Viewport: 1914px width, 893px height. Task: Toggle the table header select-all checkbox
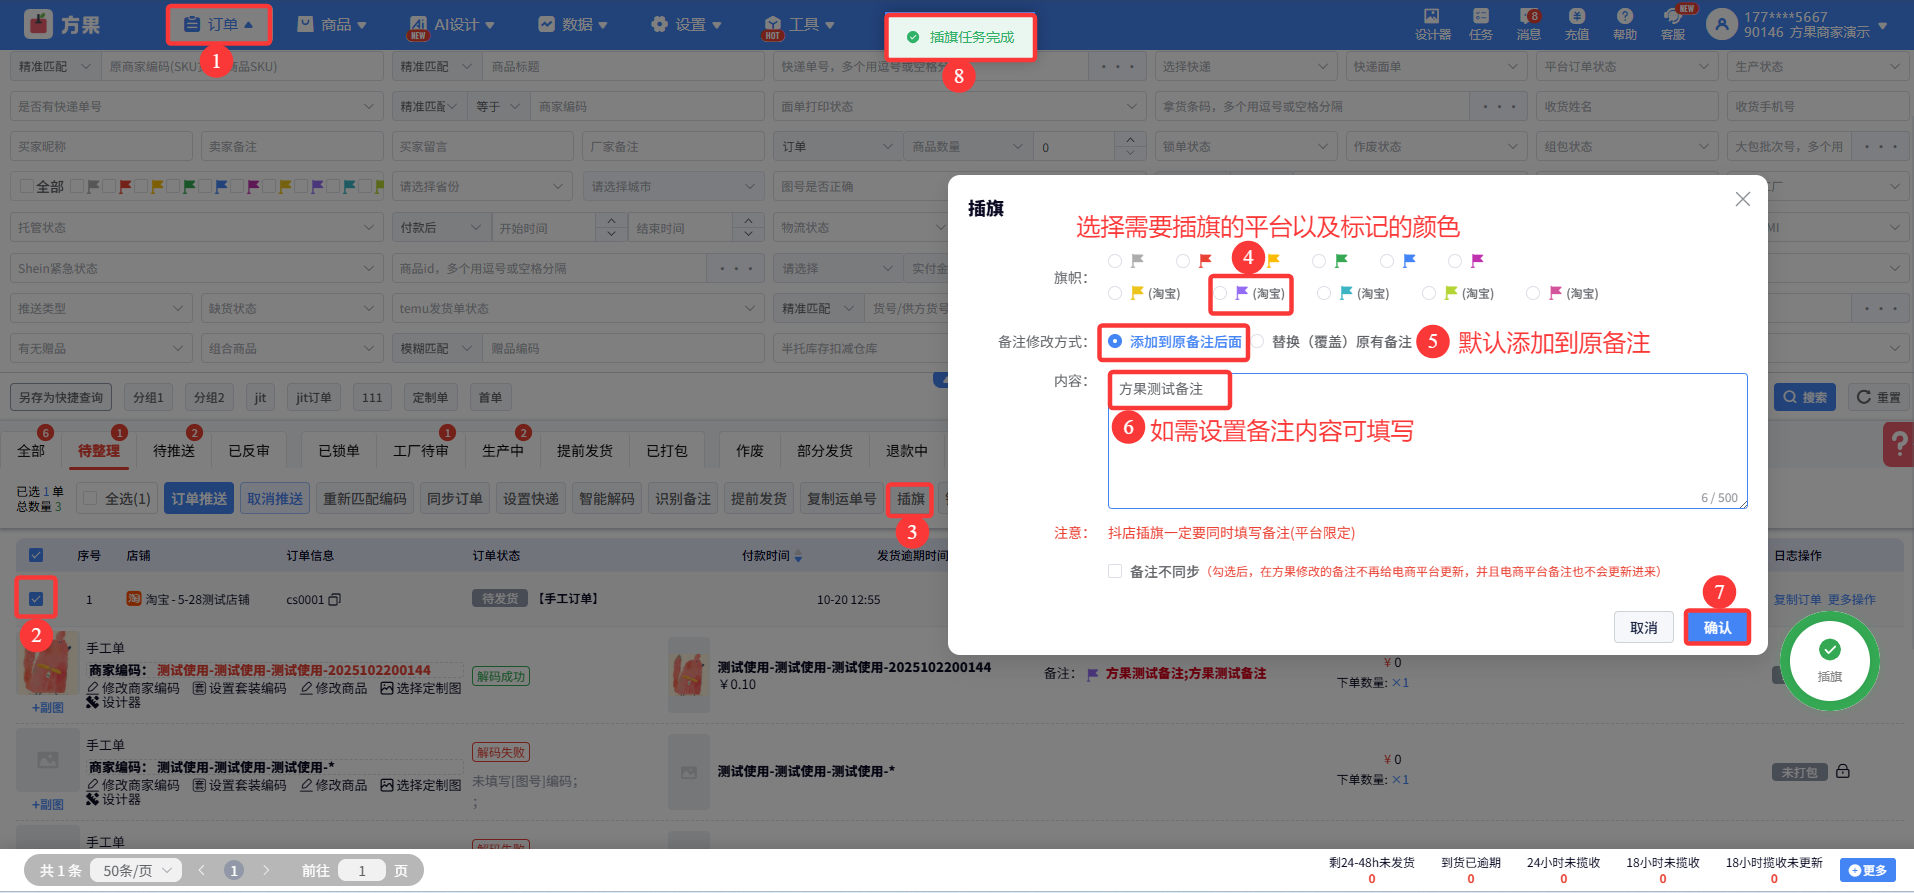click(36, 555)
